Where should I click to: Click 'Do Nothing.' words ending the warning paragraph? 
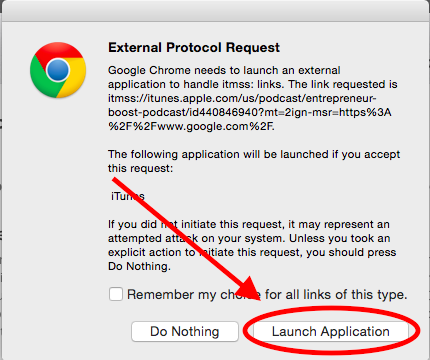point(139,266)
